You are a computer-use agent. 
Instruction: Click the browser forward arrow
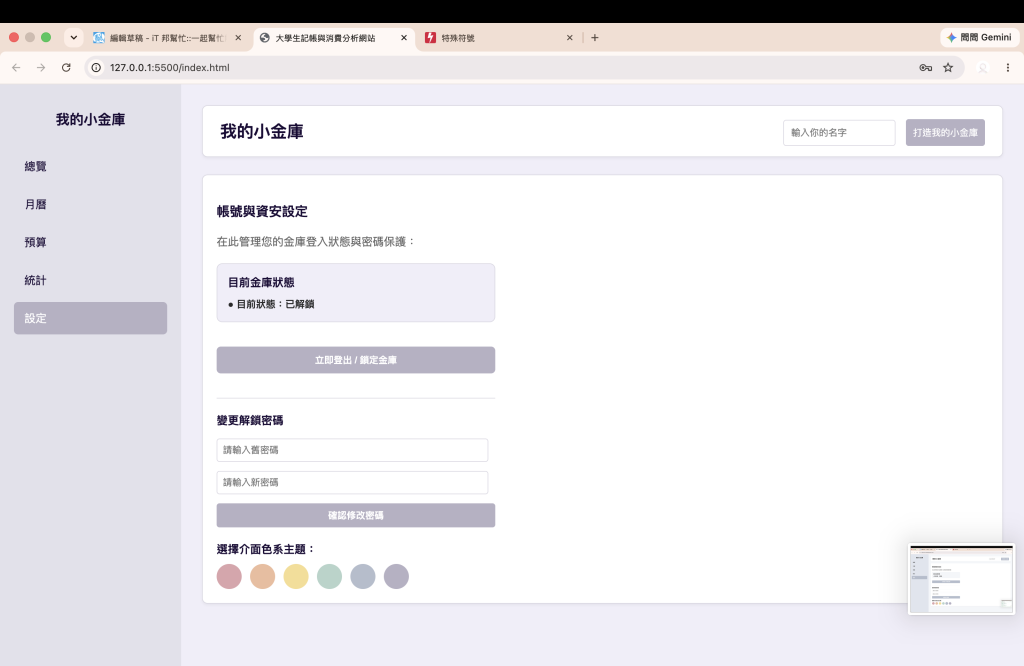41,67
